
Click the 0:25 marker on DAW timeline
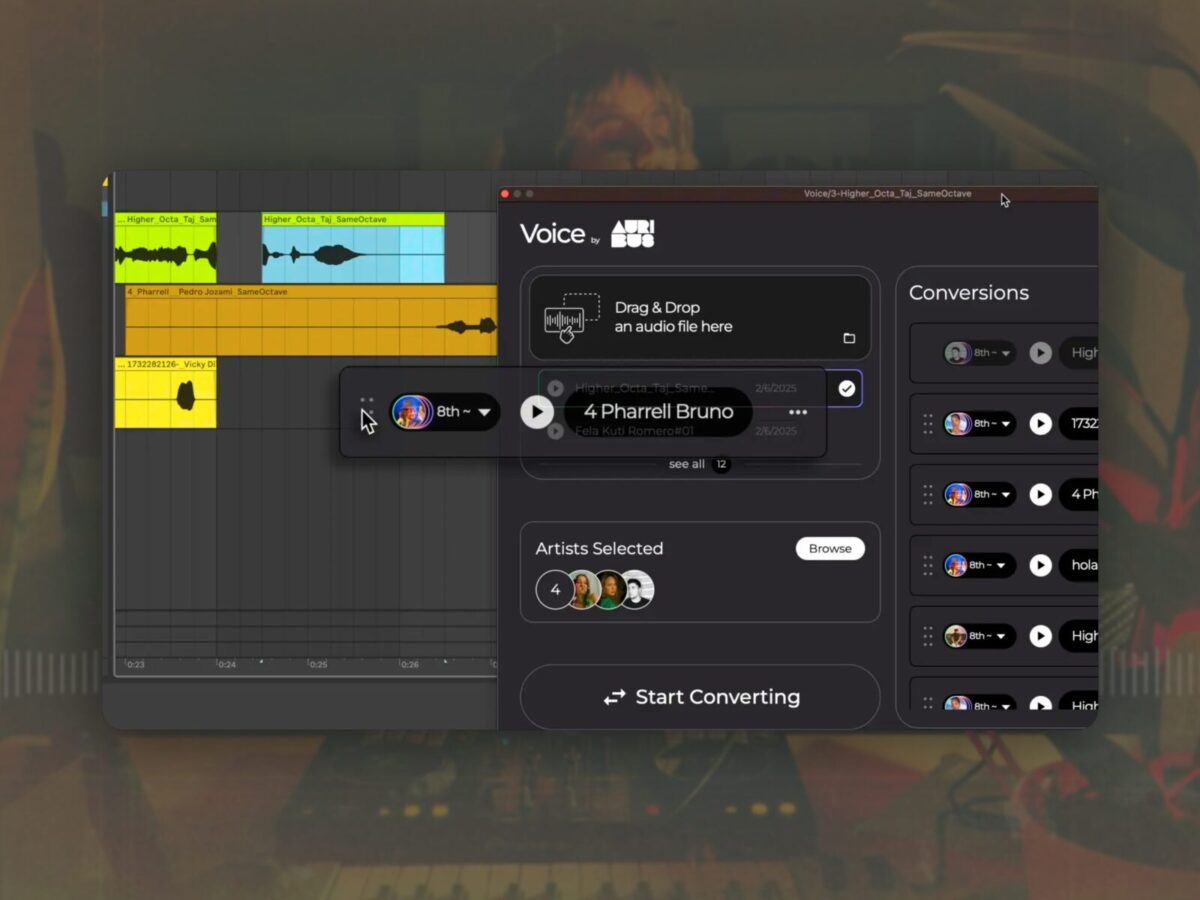318,664
